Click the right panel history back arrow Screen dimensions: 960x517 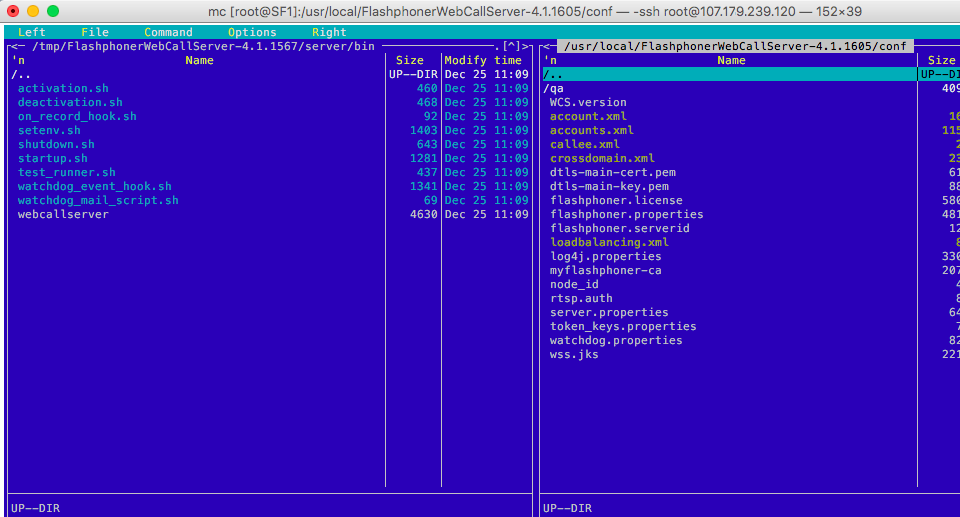546,47
